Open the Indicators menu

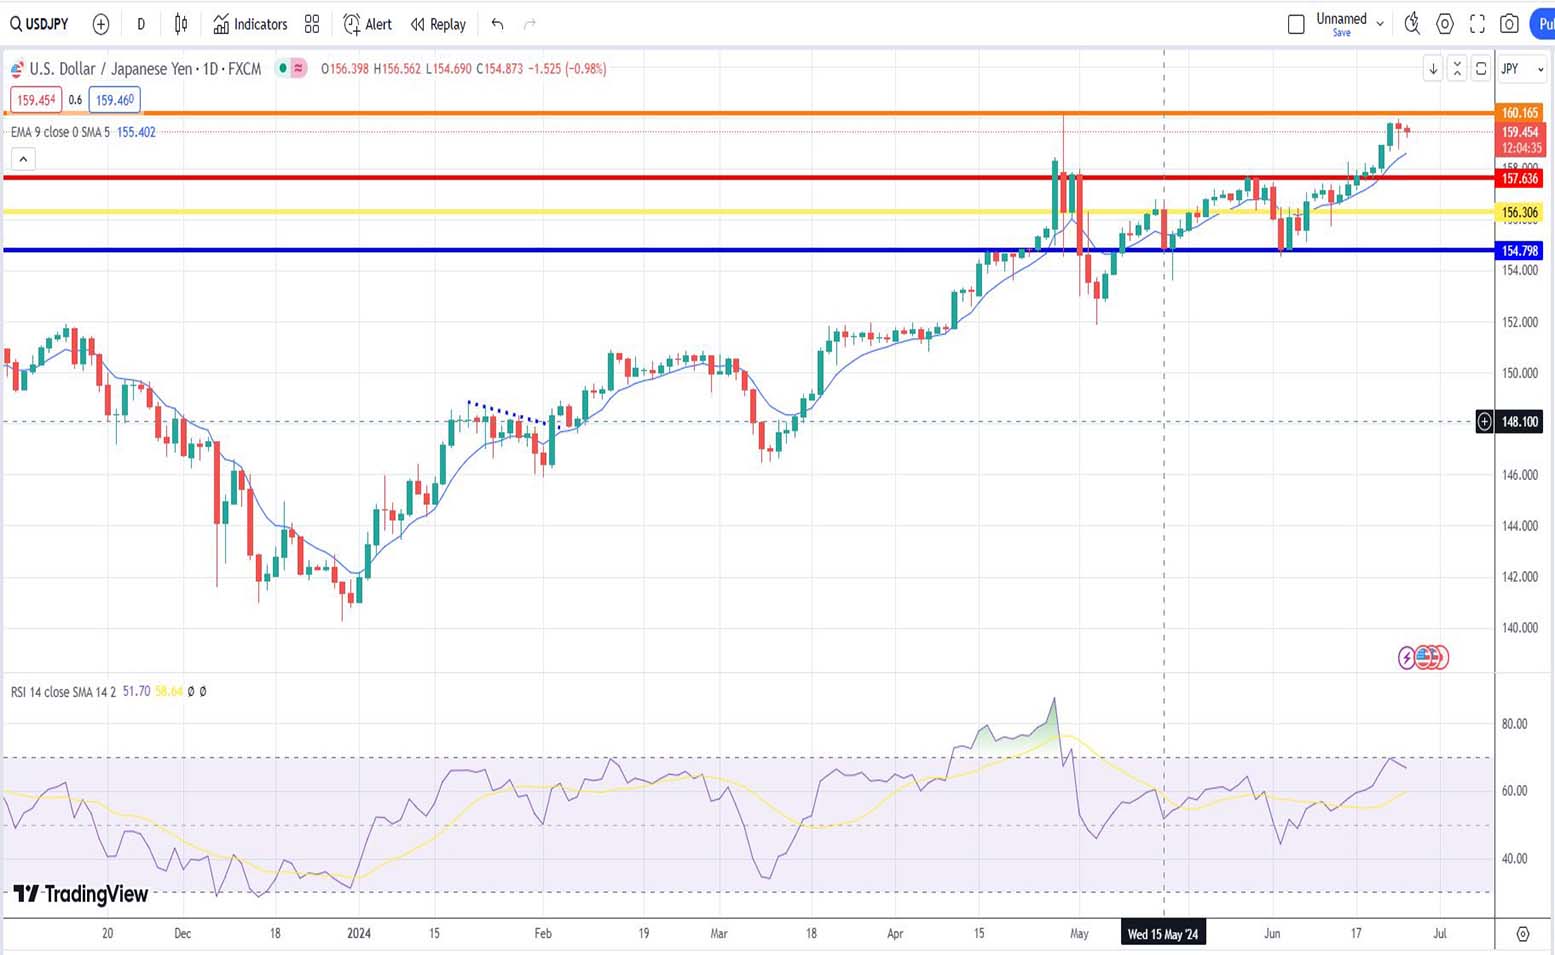coord(250,24)
